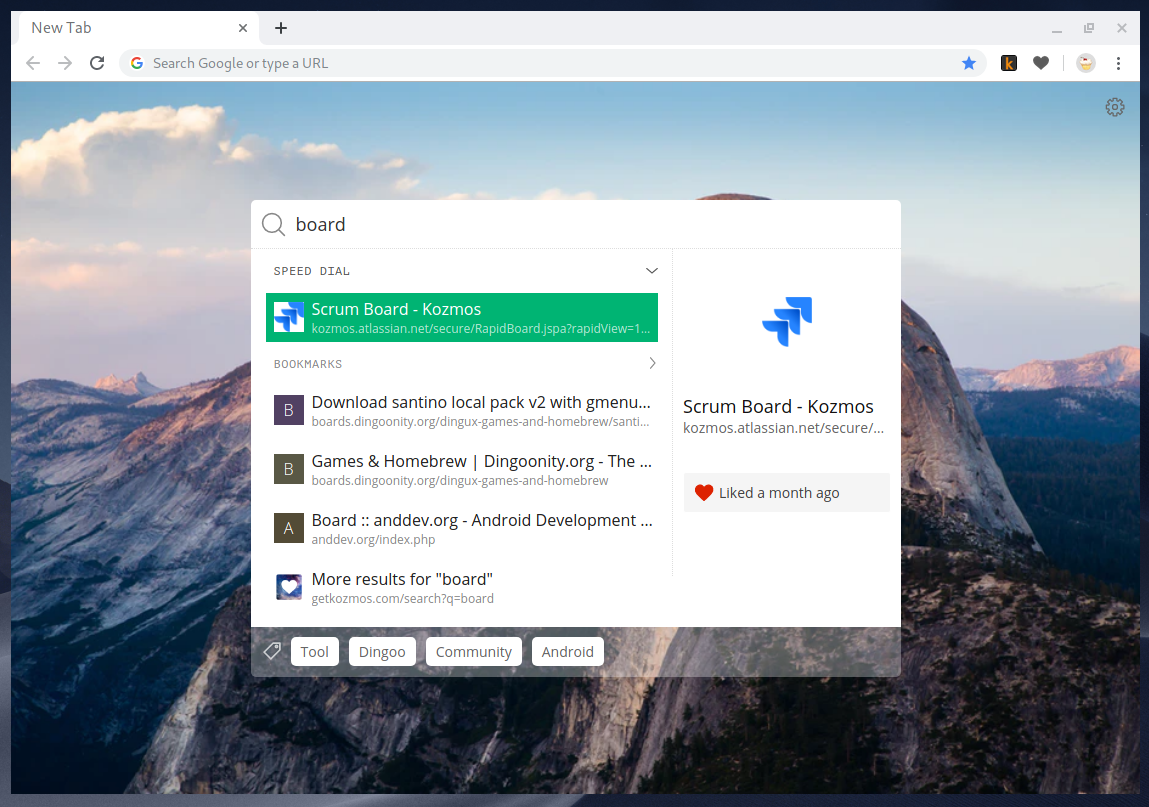
Task: Click the red heart Liked icon
Action: pyautogui.click(x=703, y=493)
